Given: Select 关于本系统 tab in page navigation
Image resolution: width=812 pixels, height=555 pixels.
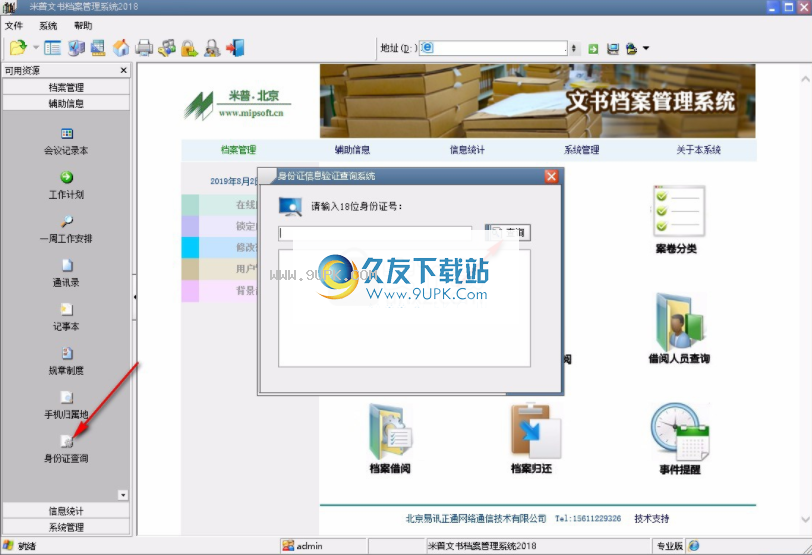Looking at the screenshot, I should pos(699,150).
